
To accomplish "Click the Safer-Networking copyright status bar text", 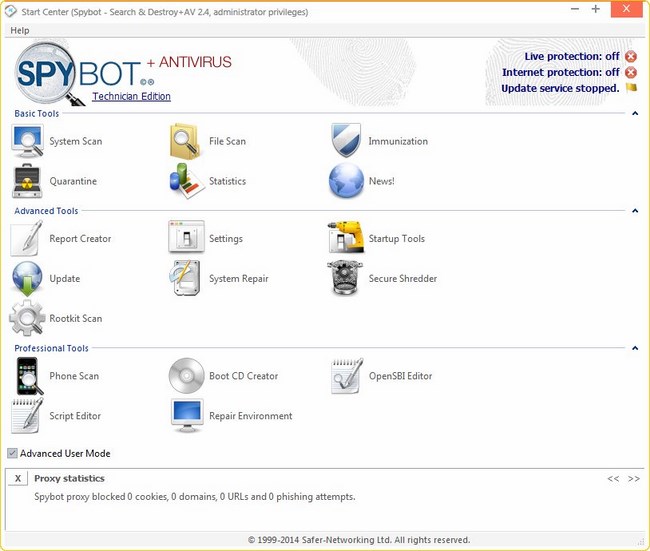I will 359,540.
